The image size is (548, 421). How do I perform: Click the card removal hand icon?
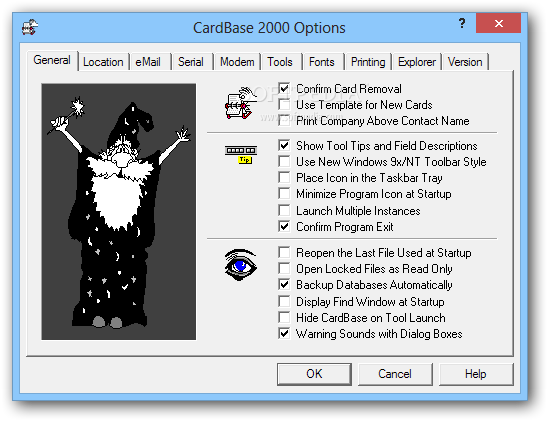[x=240, y=103]
